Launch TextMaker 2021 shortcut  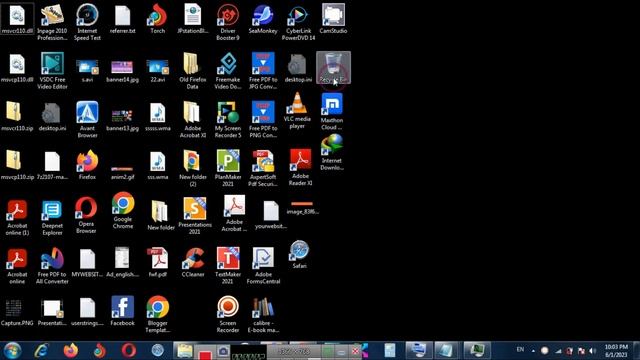pyautogui.click(x=228, y=265)
